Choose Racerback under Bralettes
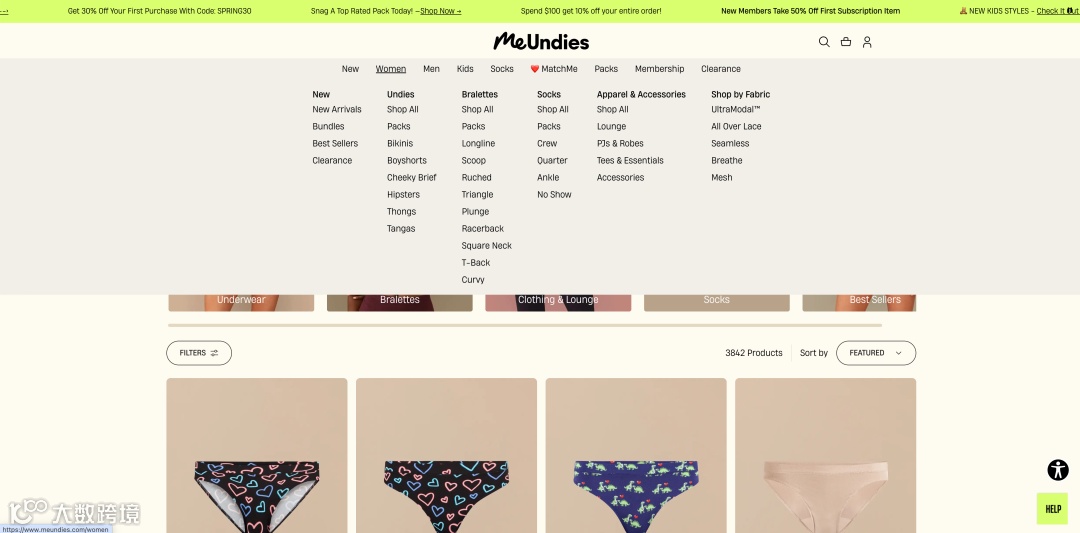Screen dimensions: 1080x533 (x=482, y=229)
